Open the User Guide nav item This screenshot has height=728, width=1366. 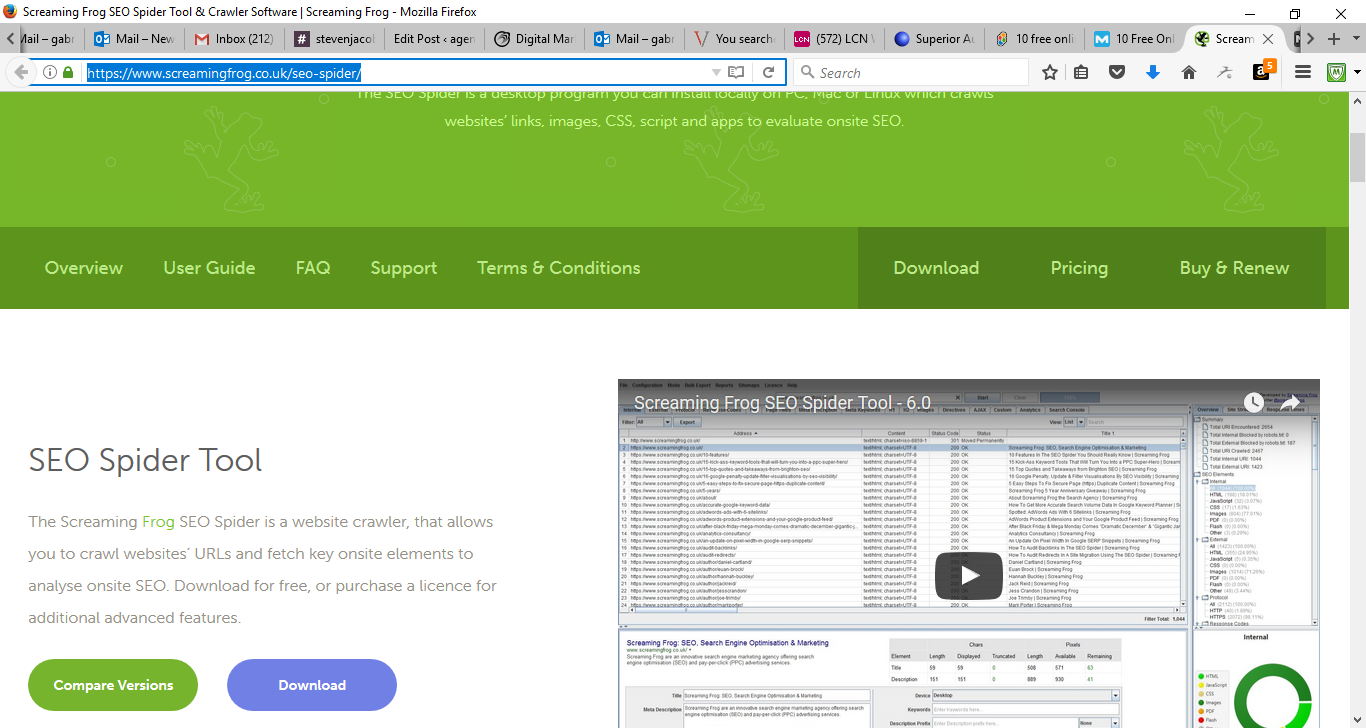pos(209,268)
